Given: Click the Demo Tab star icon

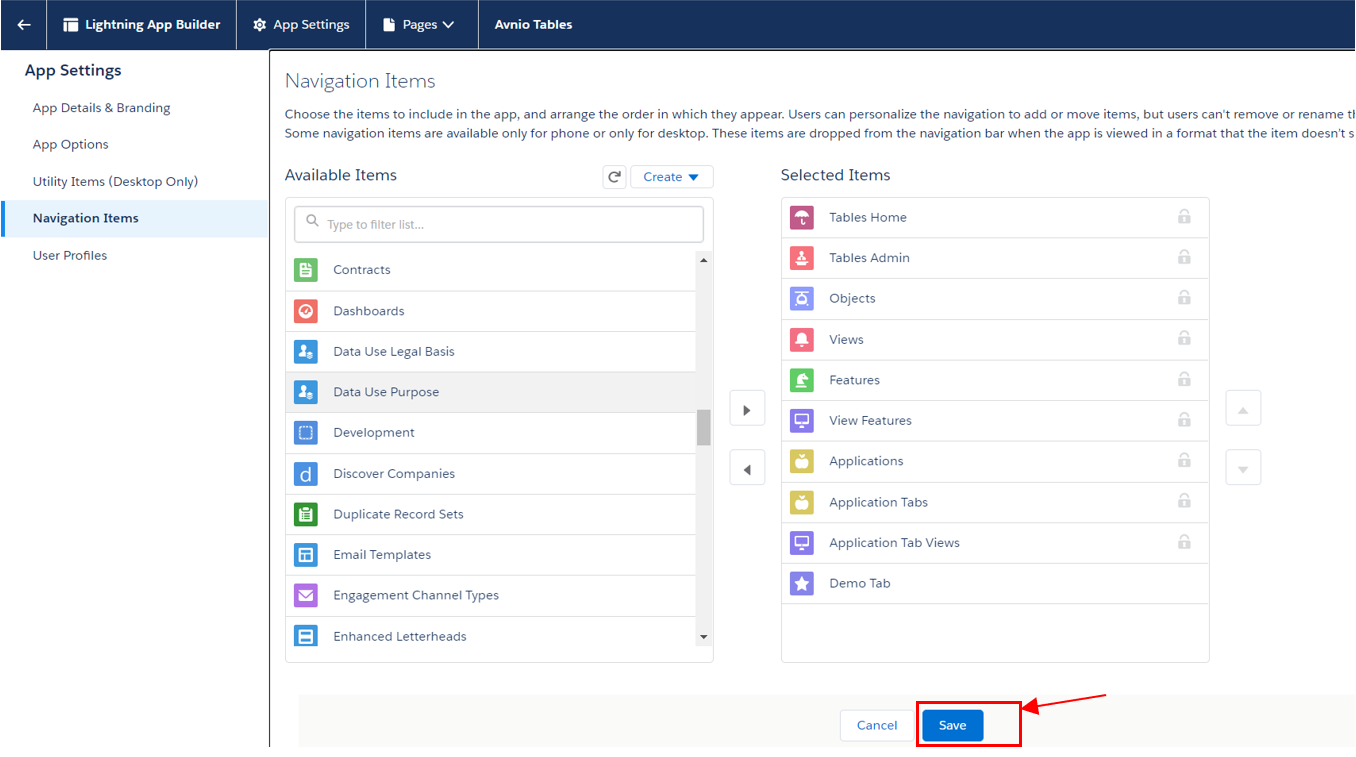Looking at the screenshot, I should 801,583.
